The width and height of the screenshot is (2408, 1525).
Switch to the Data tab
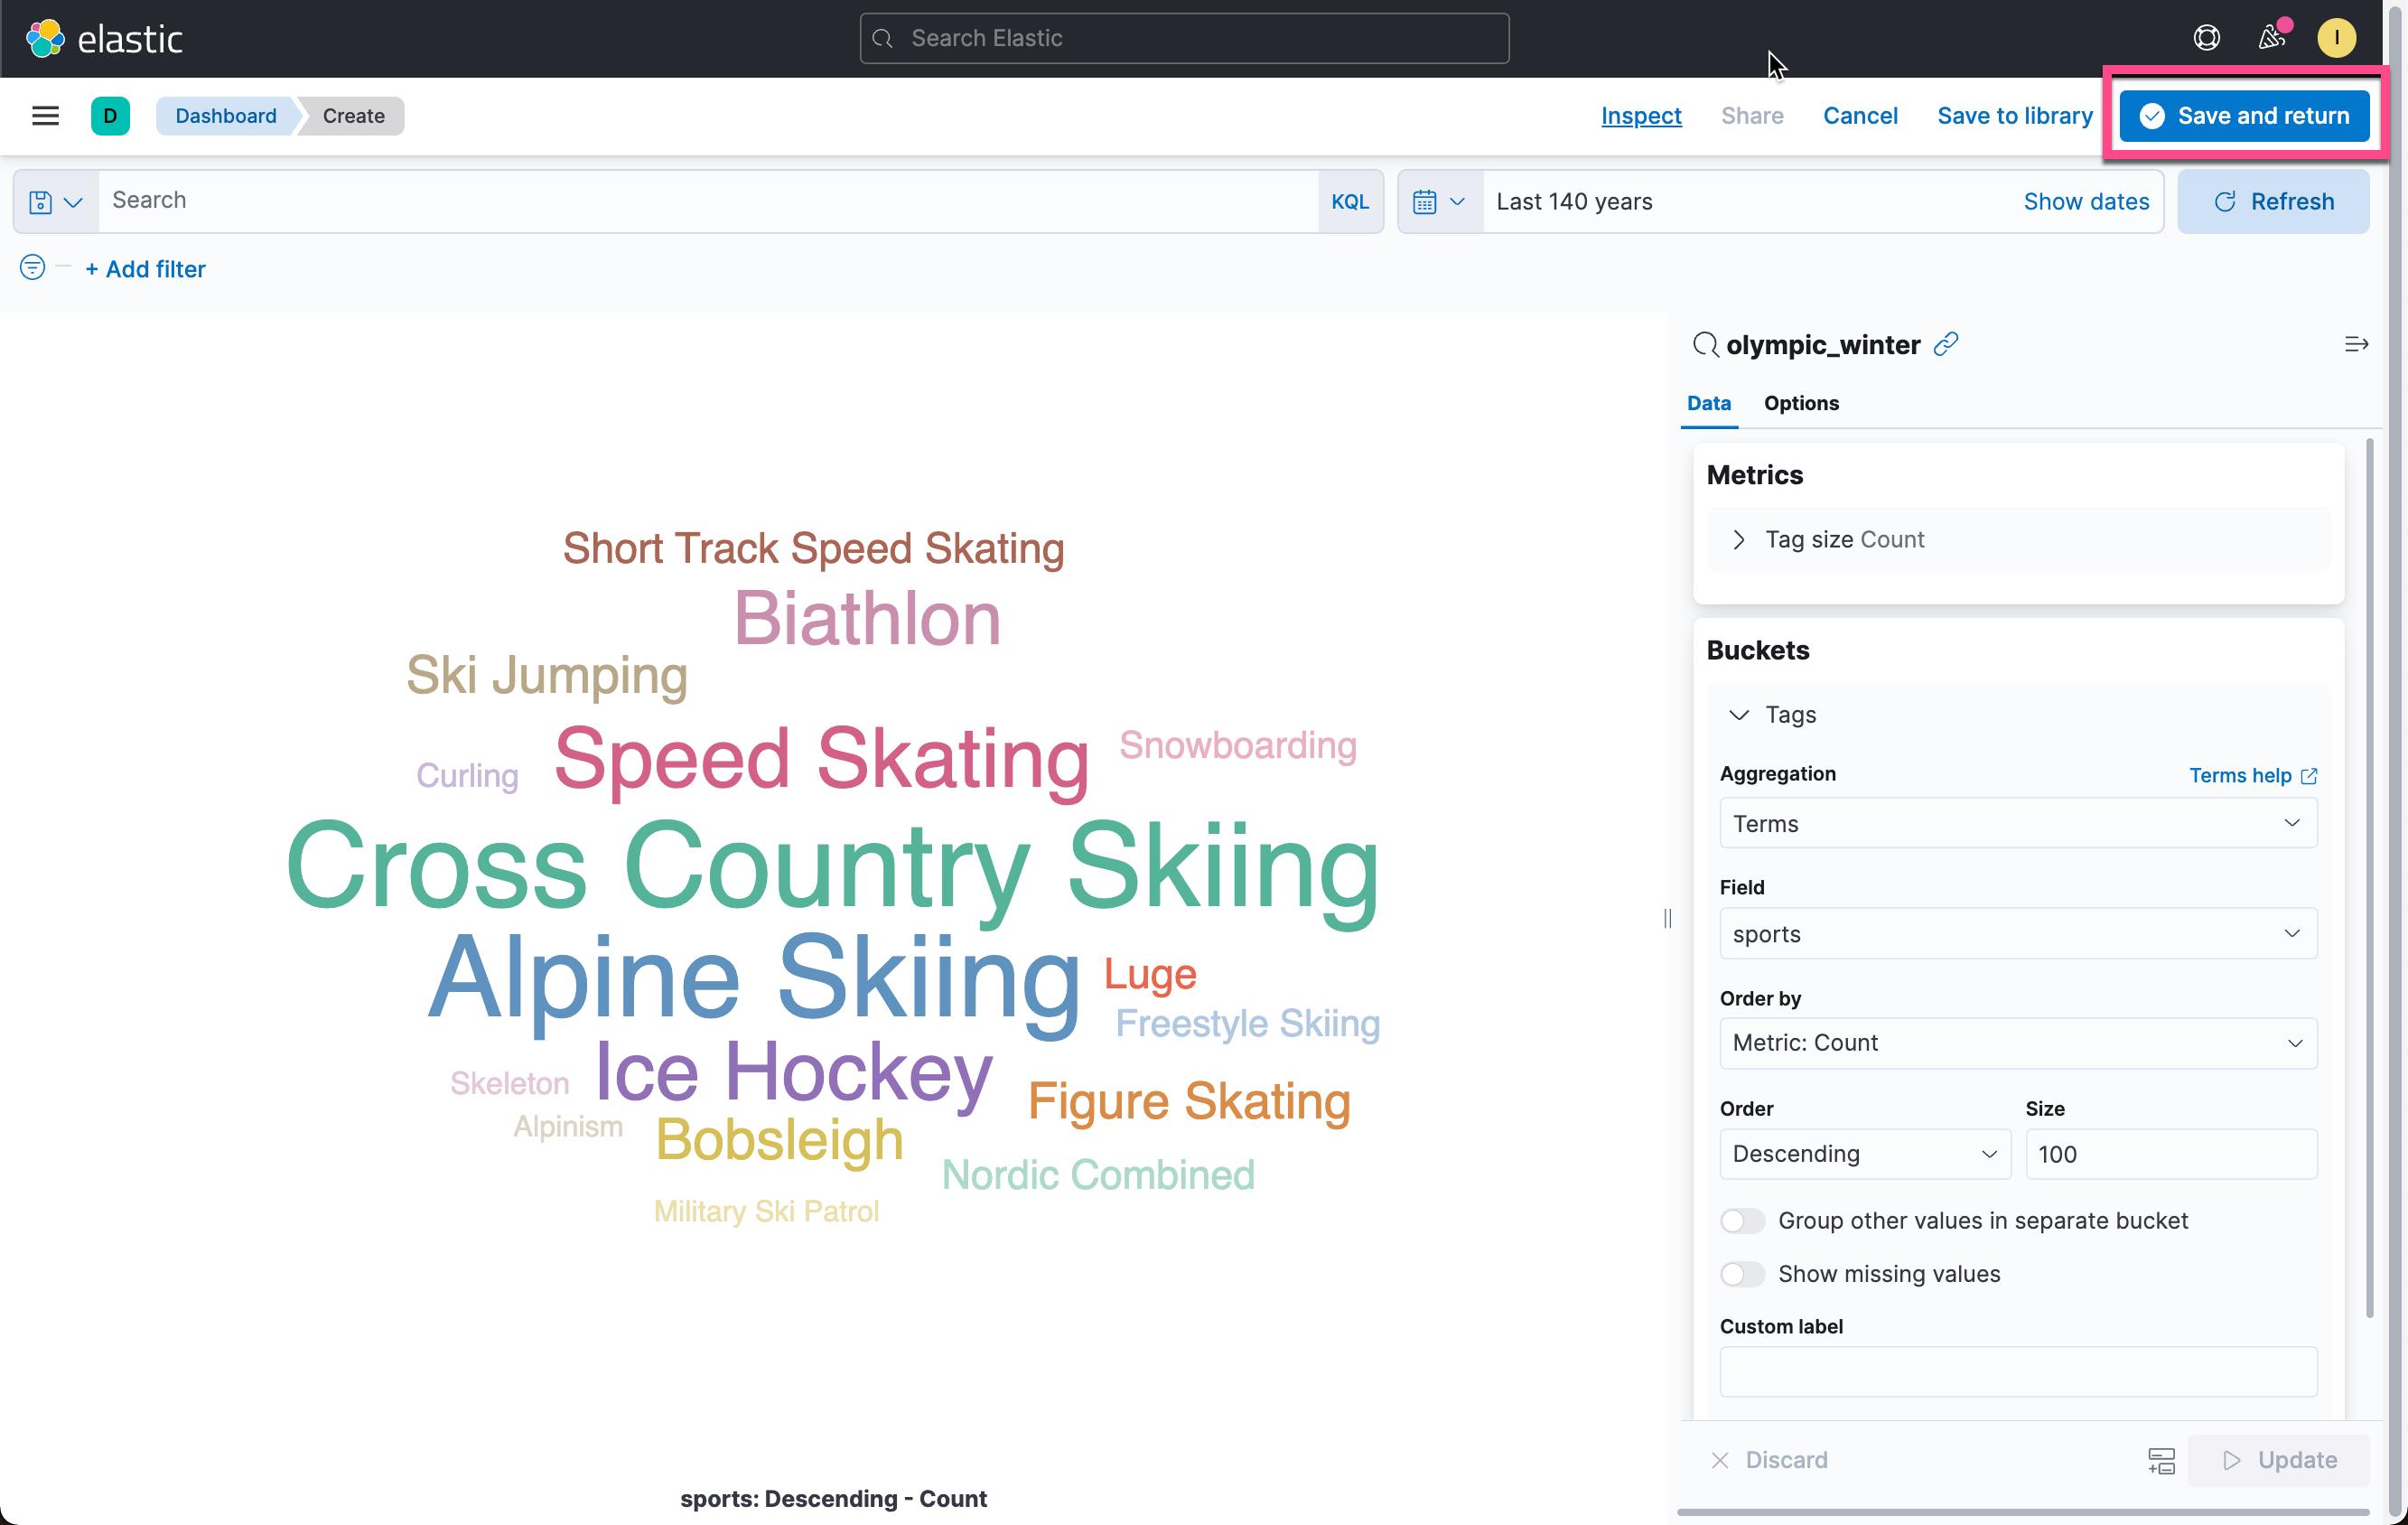click(1709, 403)
